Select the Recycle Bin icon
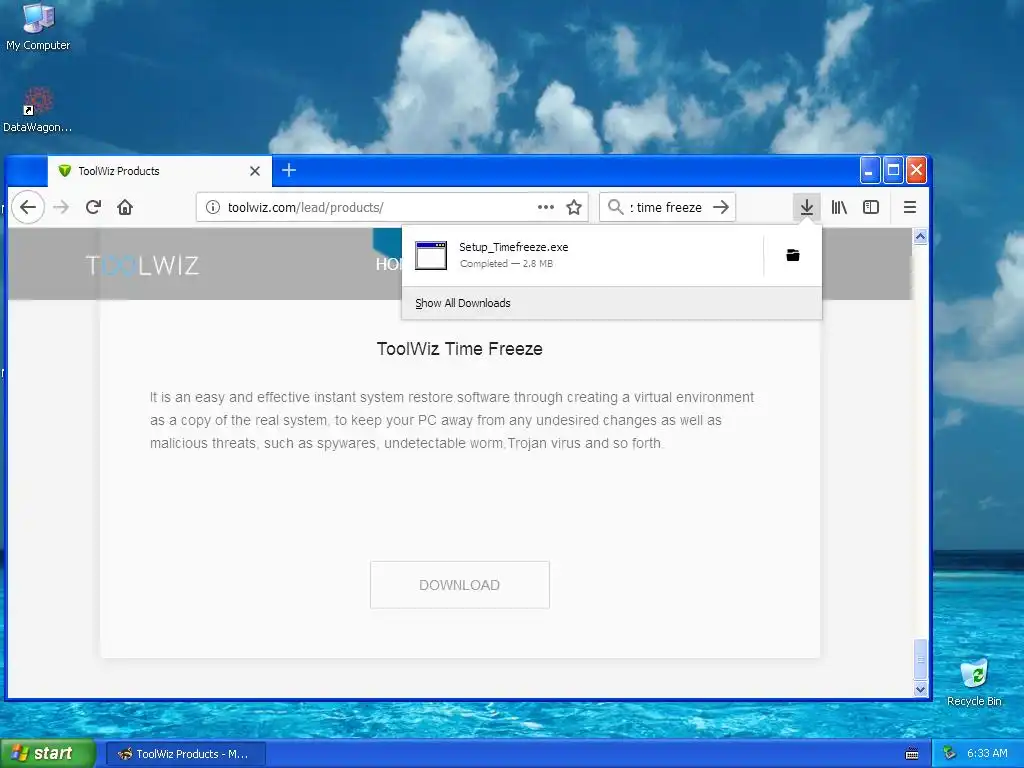 tap(974, 682)
